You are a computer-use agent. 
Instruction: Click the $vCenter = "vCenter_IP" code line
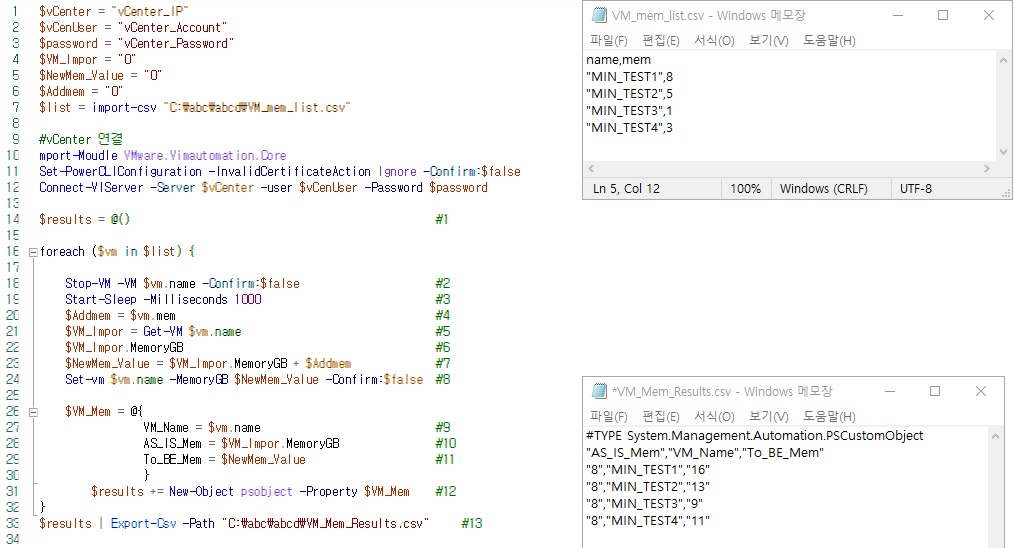[x=113, y=12]
